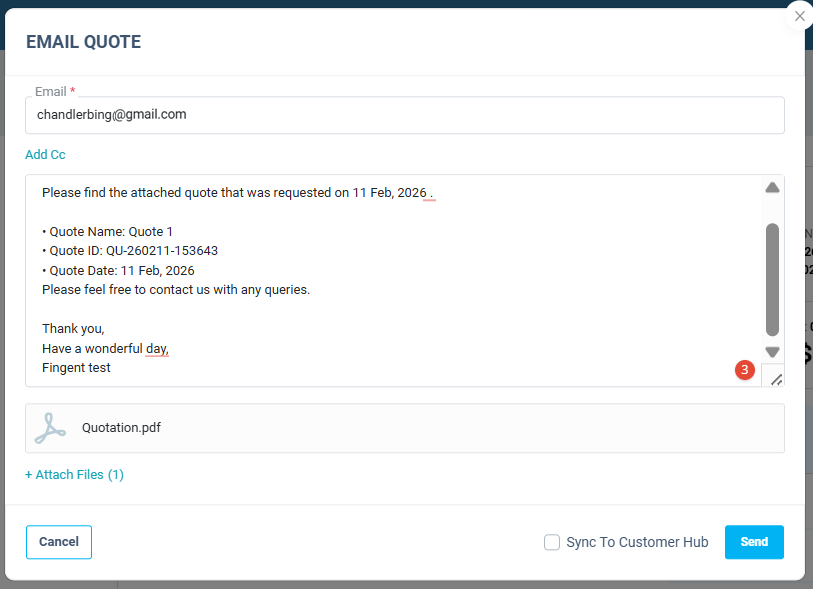
Task: Place cursor on the Quote ID line
Action: tap(130, 251)
